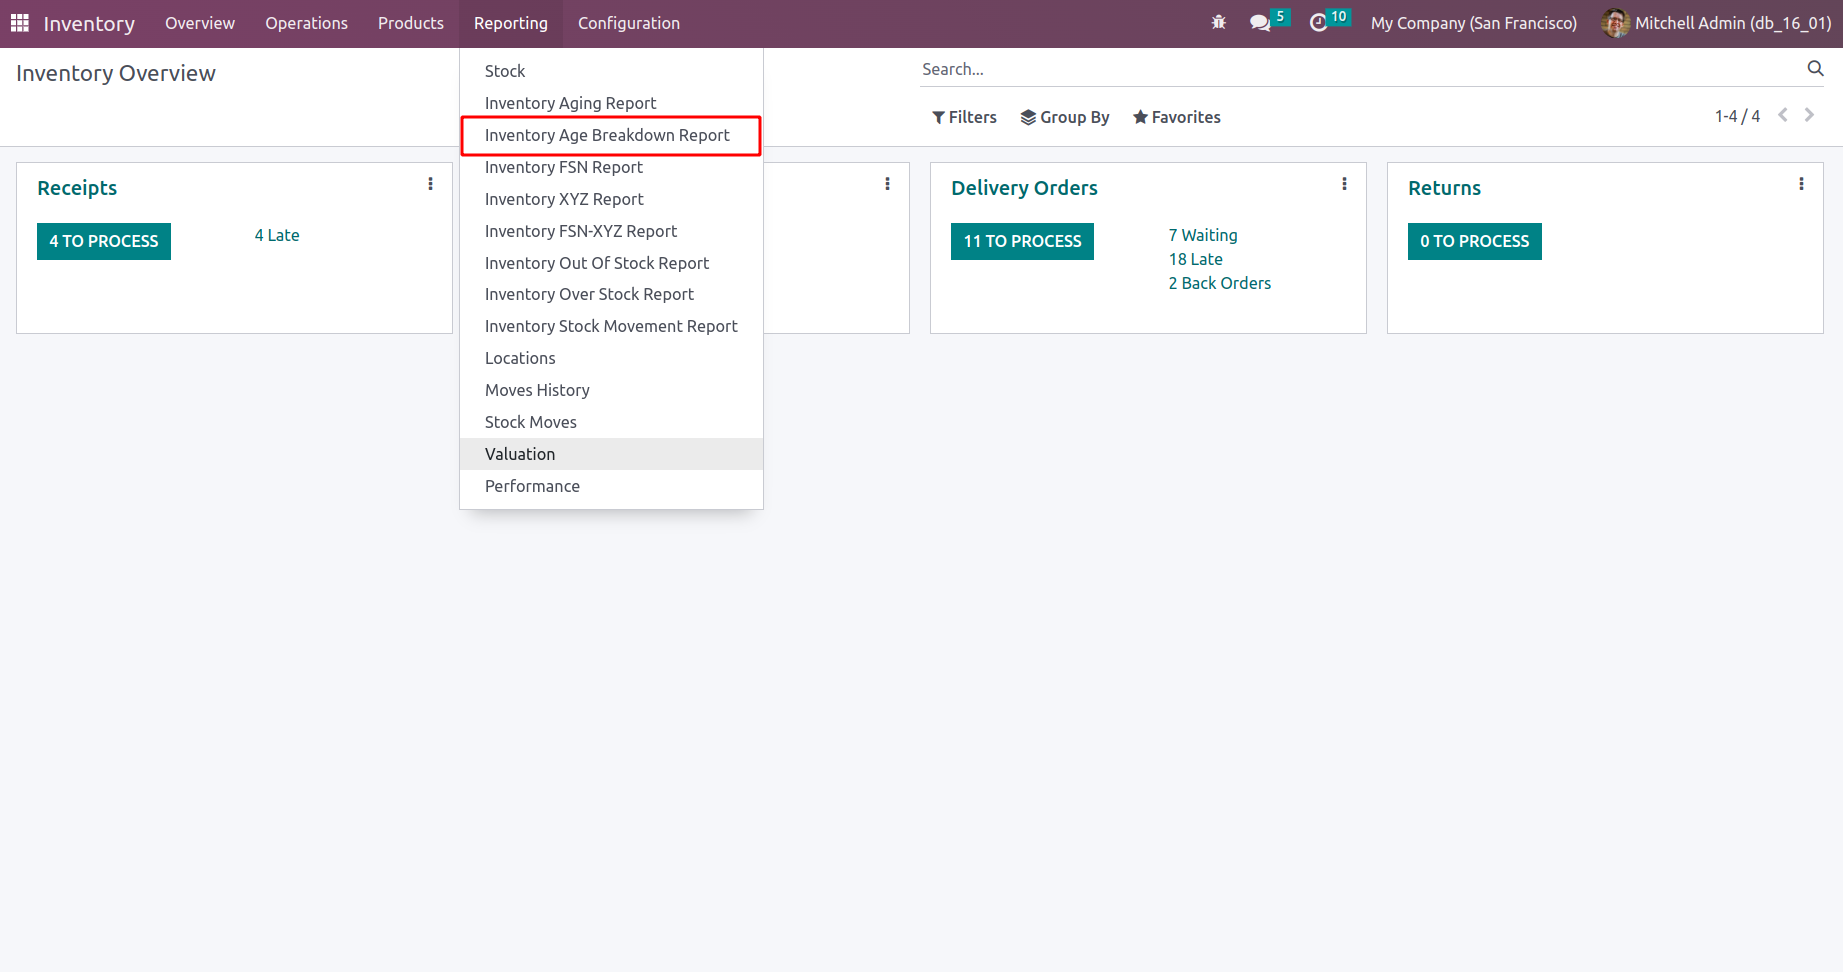Open the Favorites dropdown
The width and height of the screenshot is (1843, 972).
tap(1177, 117)
